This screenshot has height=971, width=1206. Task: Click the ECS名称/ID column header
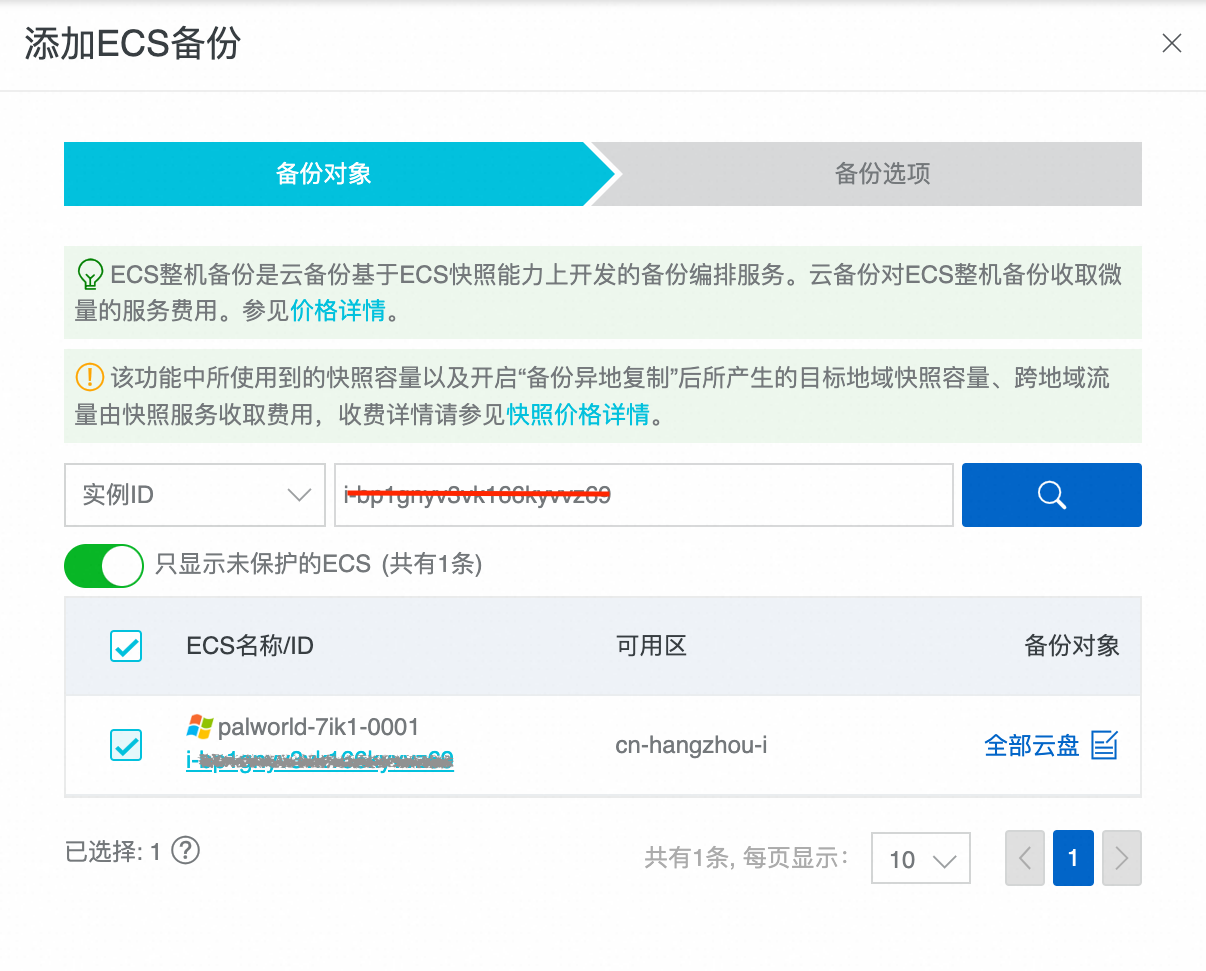coord(250,646)
